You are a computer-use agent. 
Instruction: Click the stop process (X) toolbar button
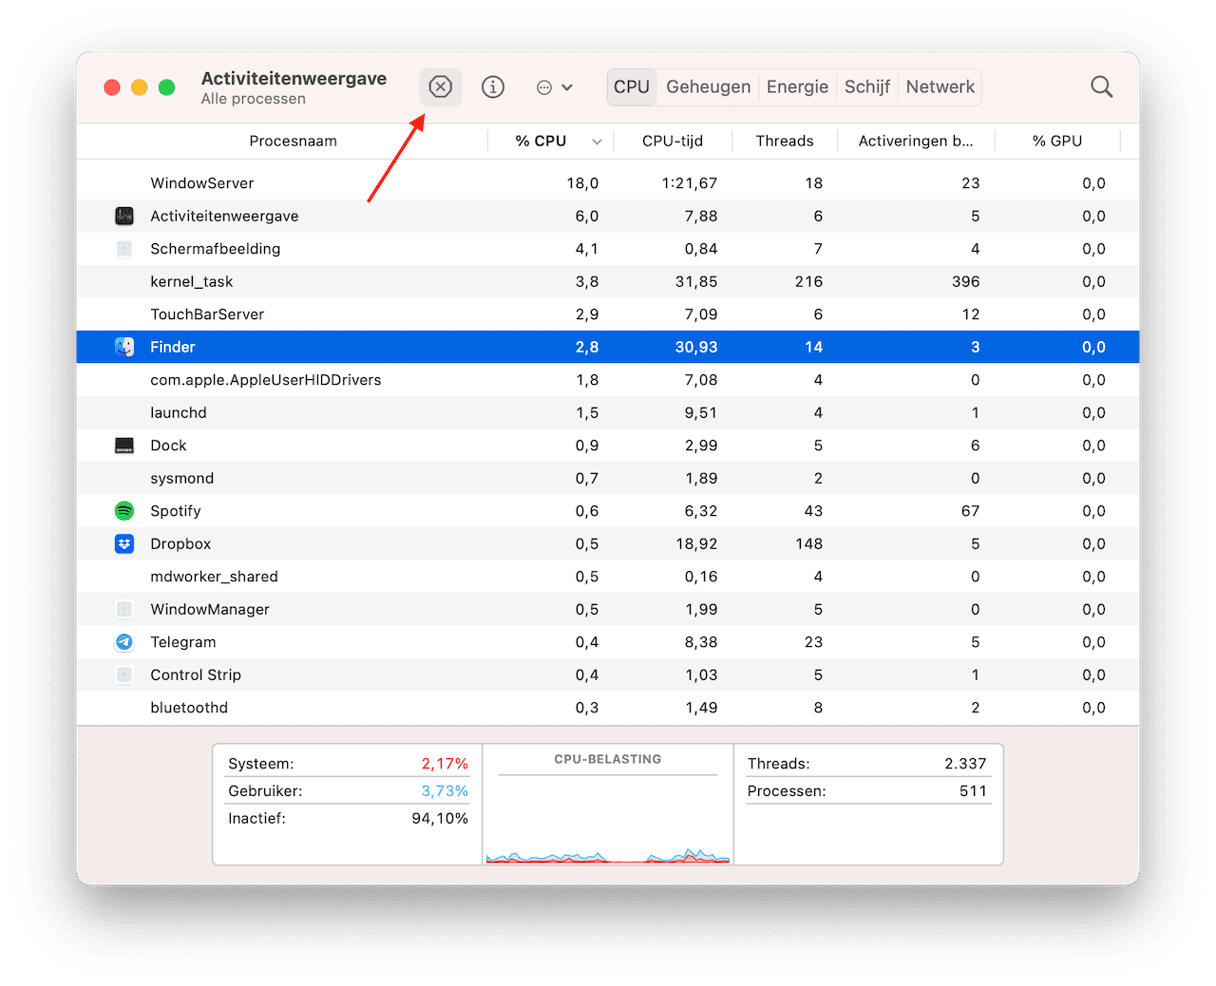click(440, 87)
